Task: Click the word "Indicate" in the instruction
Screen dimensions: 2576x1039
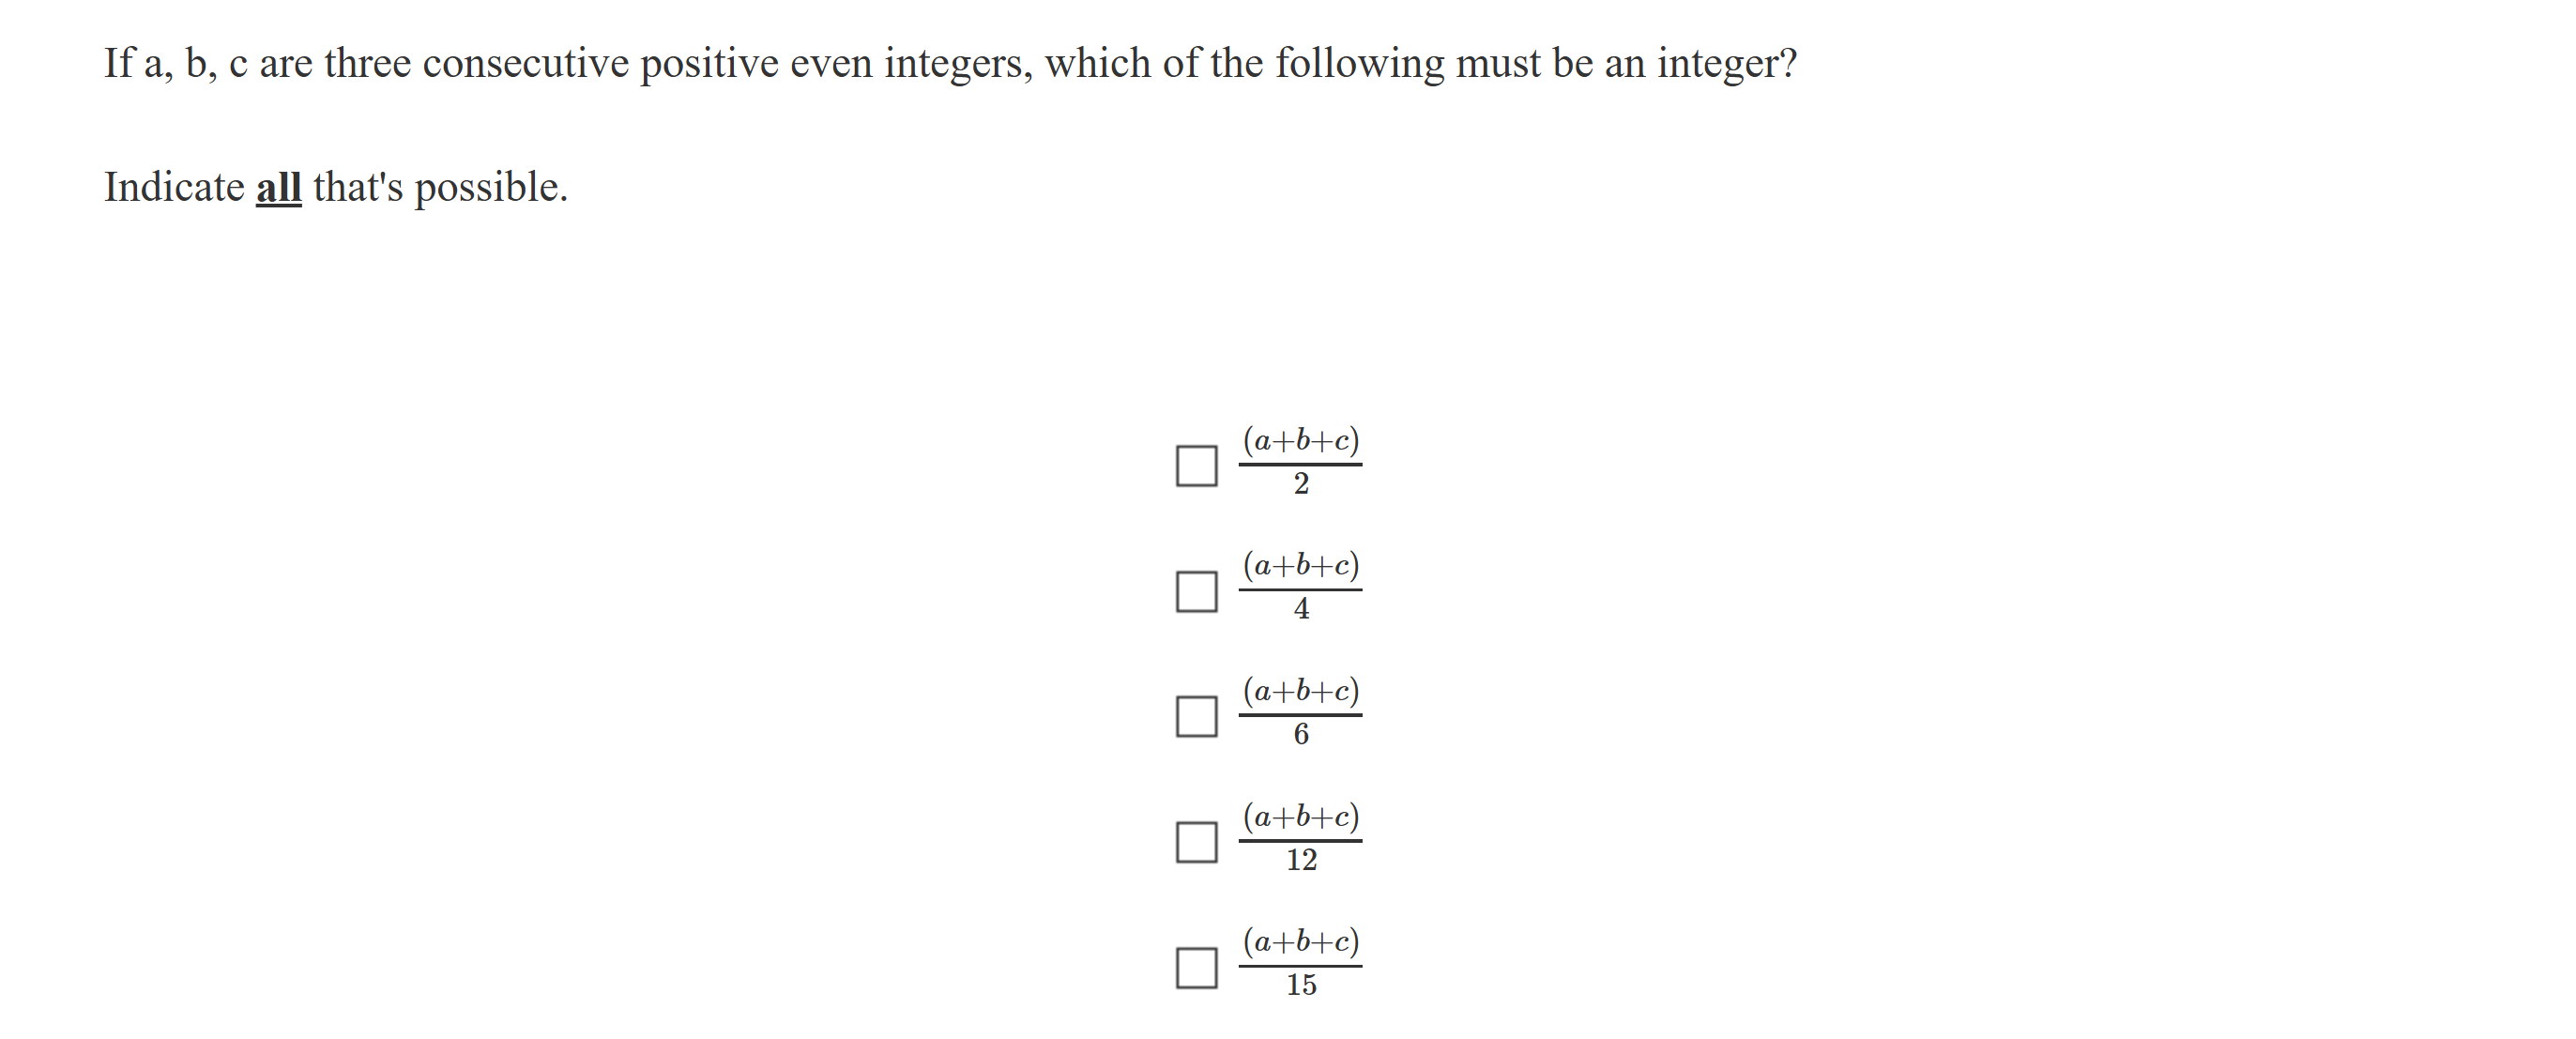Action: click(x=174, y=188)
